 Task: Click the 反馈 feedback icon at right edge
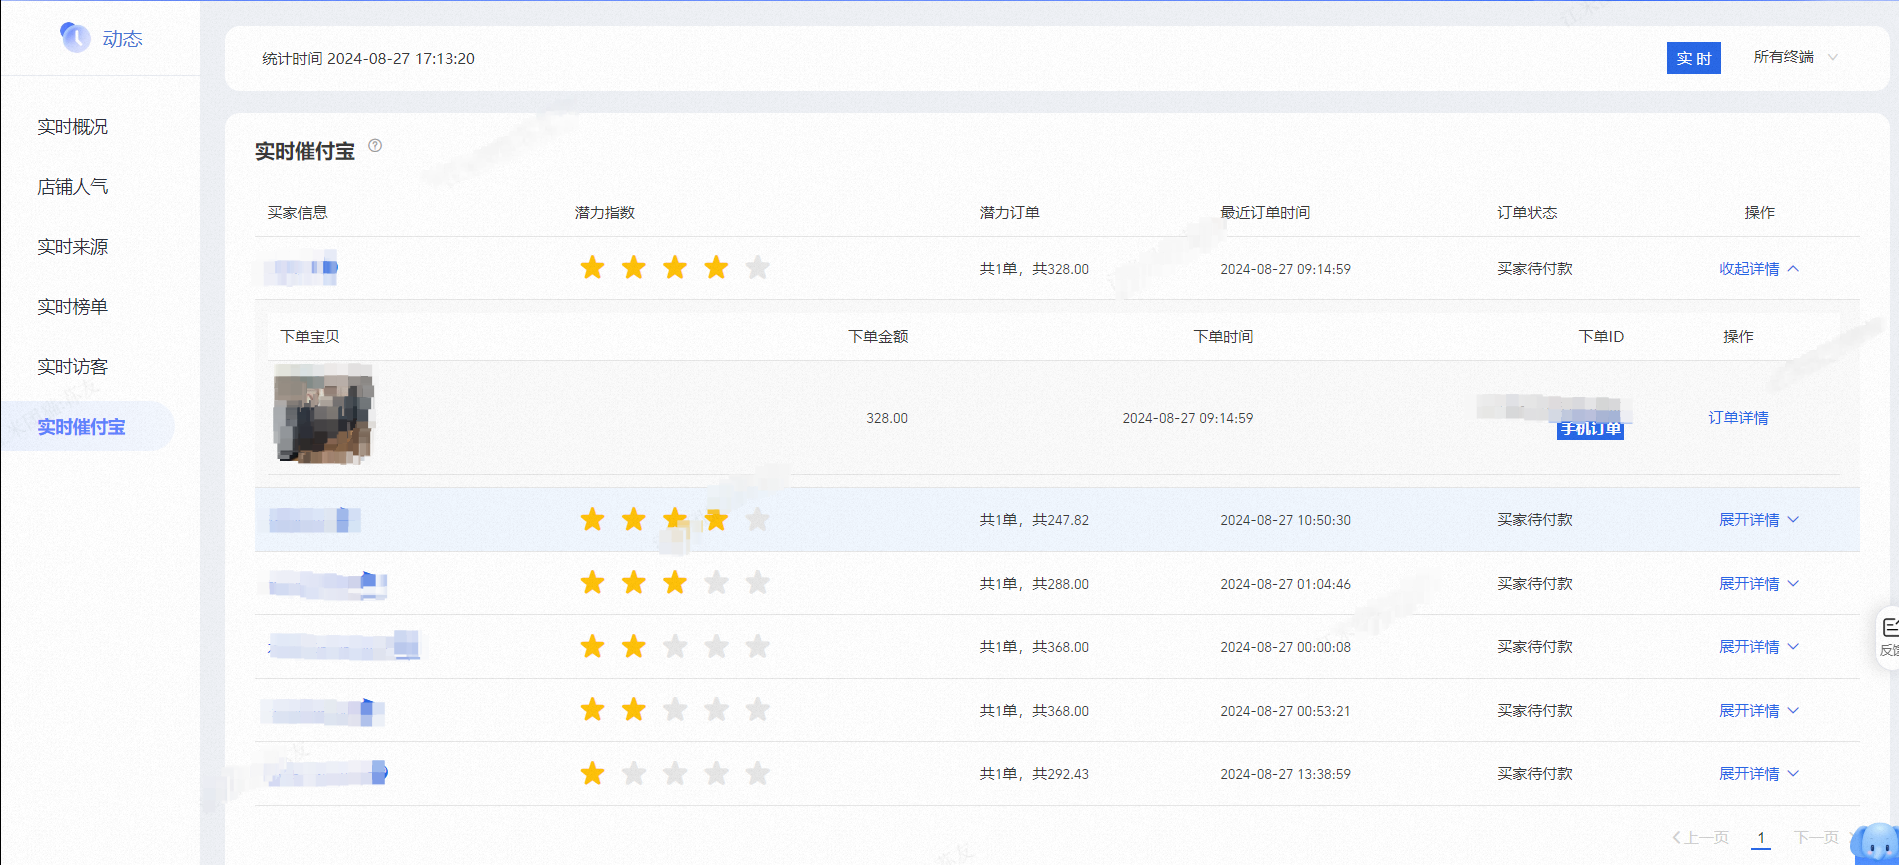(x=1888, y=636)
